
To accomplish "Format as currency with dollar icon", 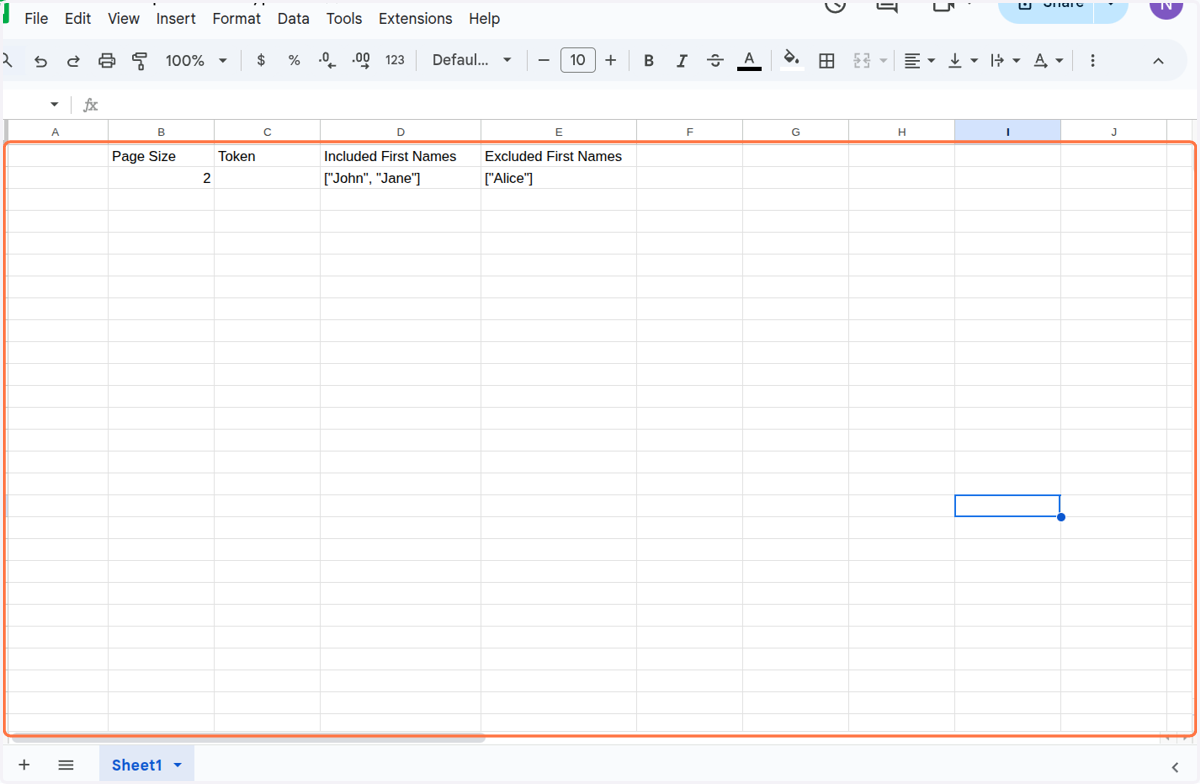I will point(261,60).
